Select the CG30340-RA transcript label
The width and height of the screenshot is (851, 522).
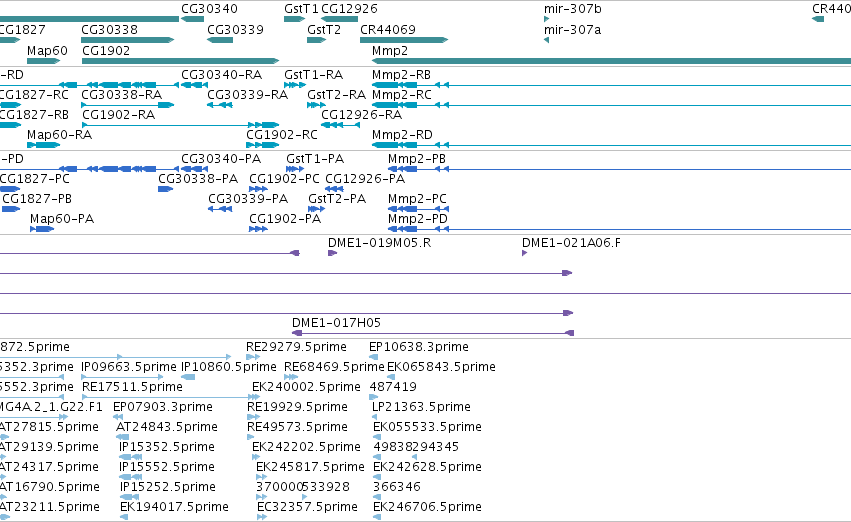coord(221,75)
